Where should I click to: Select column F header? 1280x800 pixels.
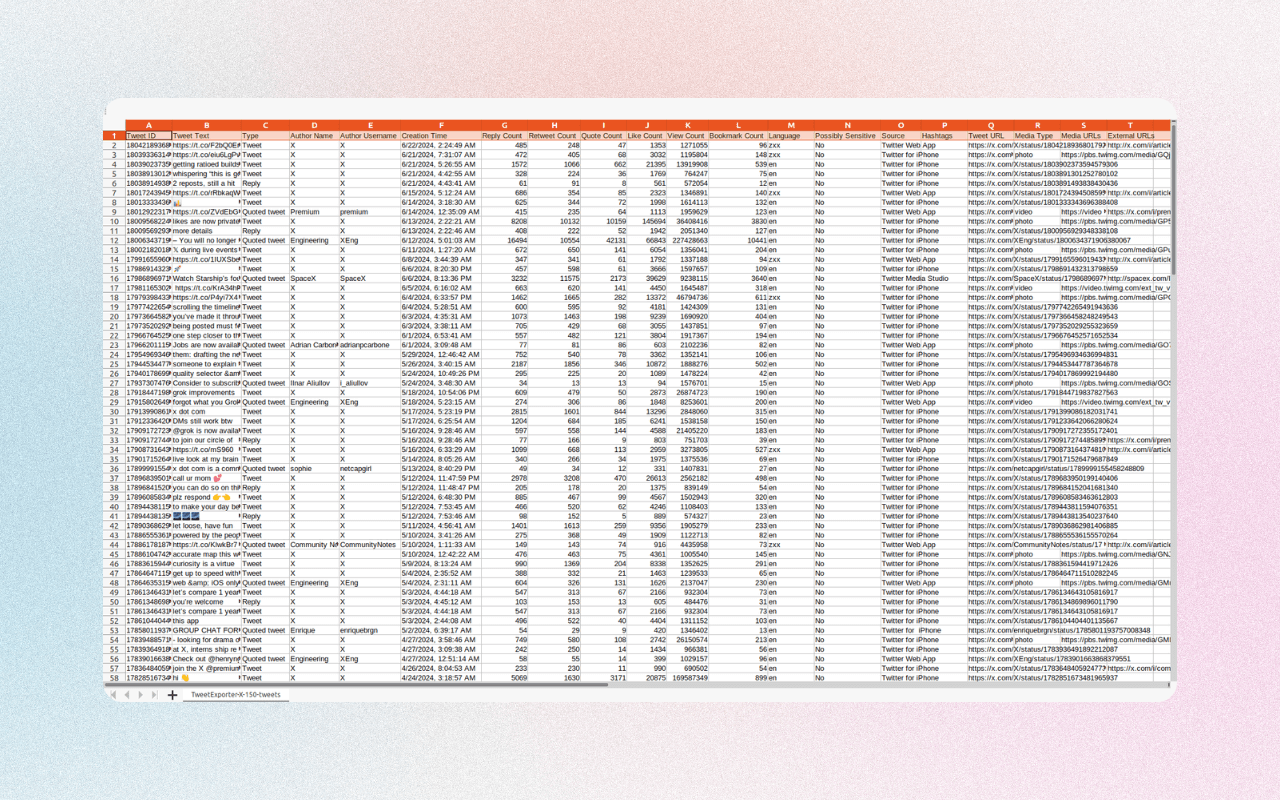[440, 126]
